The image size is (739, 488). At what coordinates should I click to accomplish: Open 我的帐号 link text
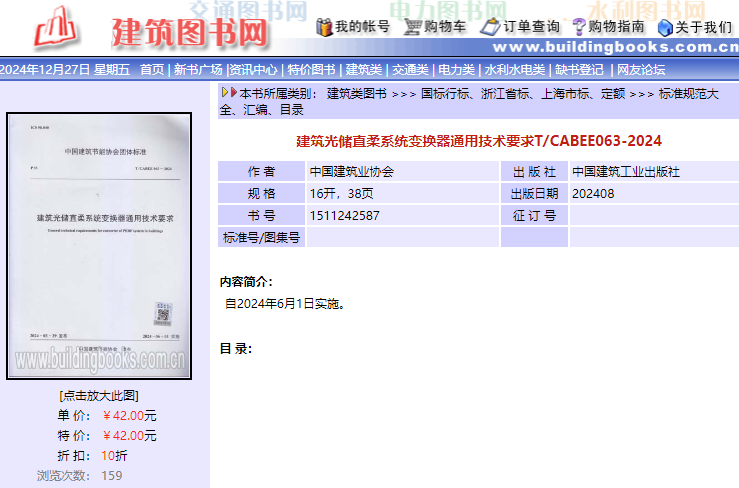click(x=362, y=27)
